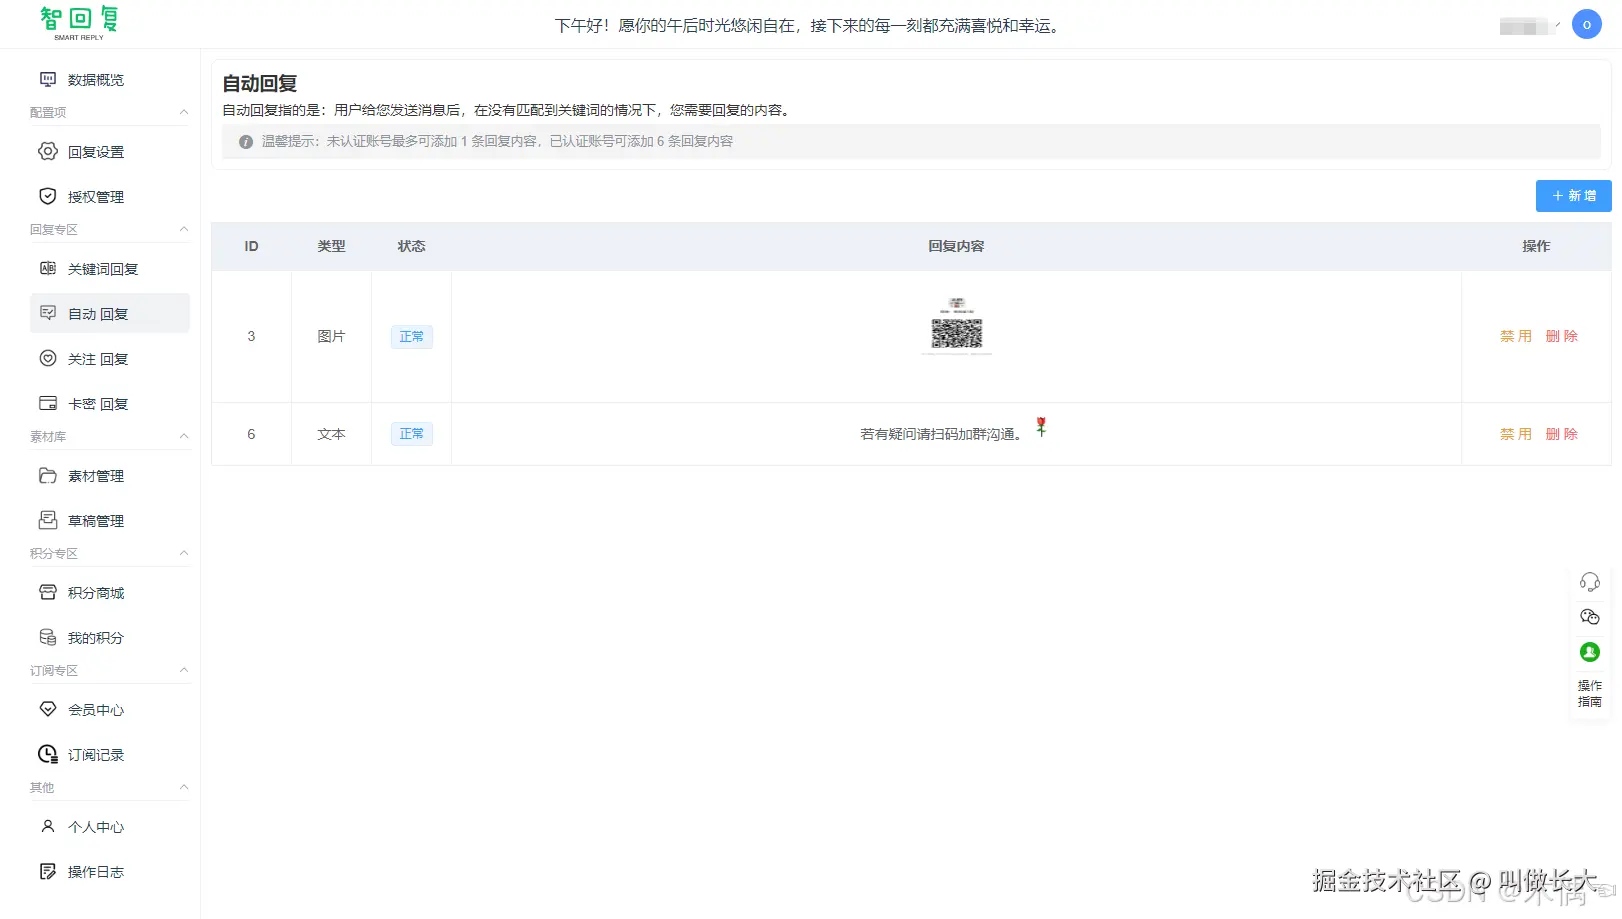1622x919 pixels.
Task: Open 数据概览 via its monitor icon
Action: pyautogui.click(x=47, y=79)
